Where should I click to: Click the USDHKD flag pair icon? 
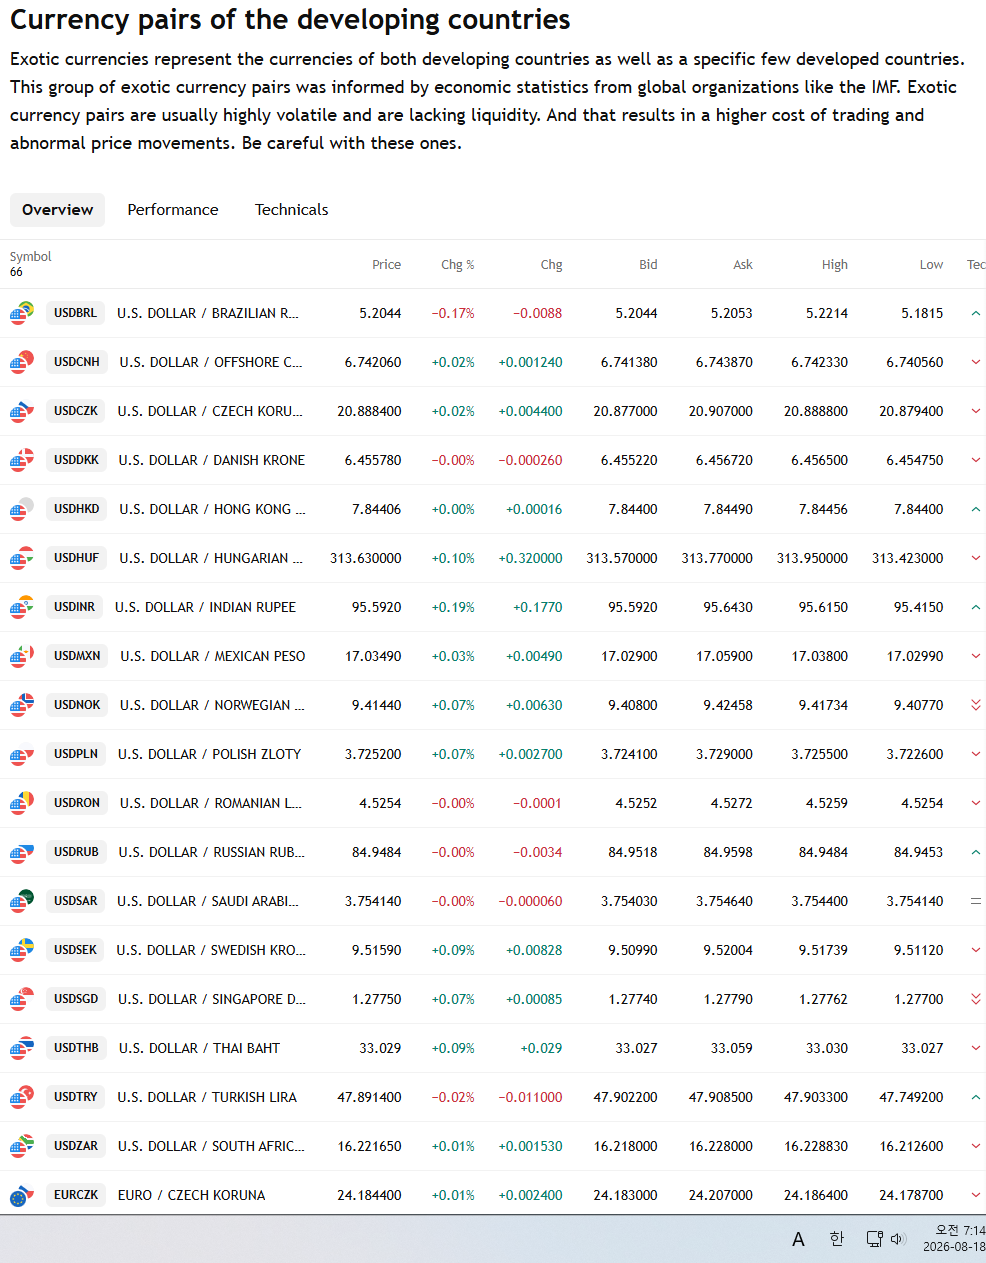pyautogui.click(x=22, y=509)
